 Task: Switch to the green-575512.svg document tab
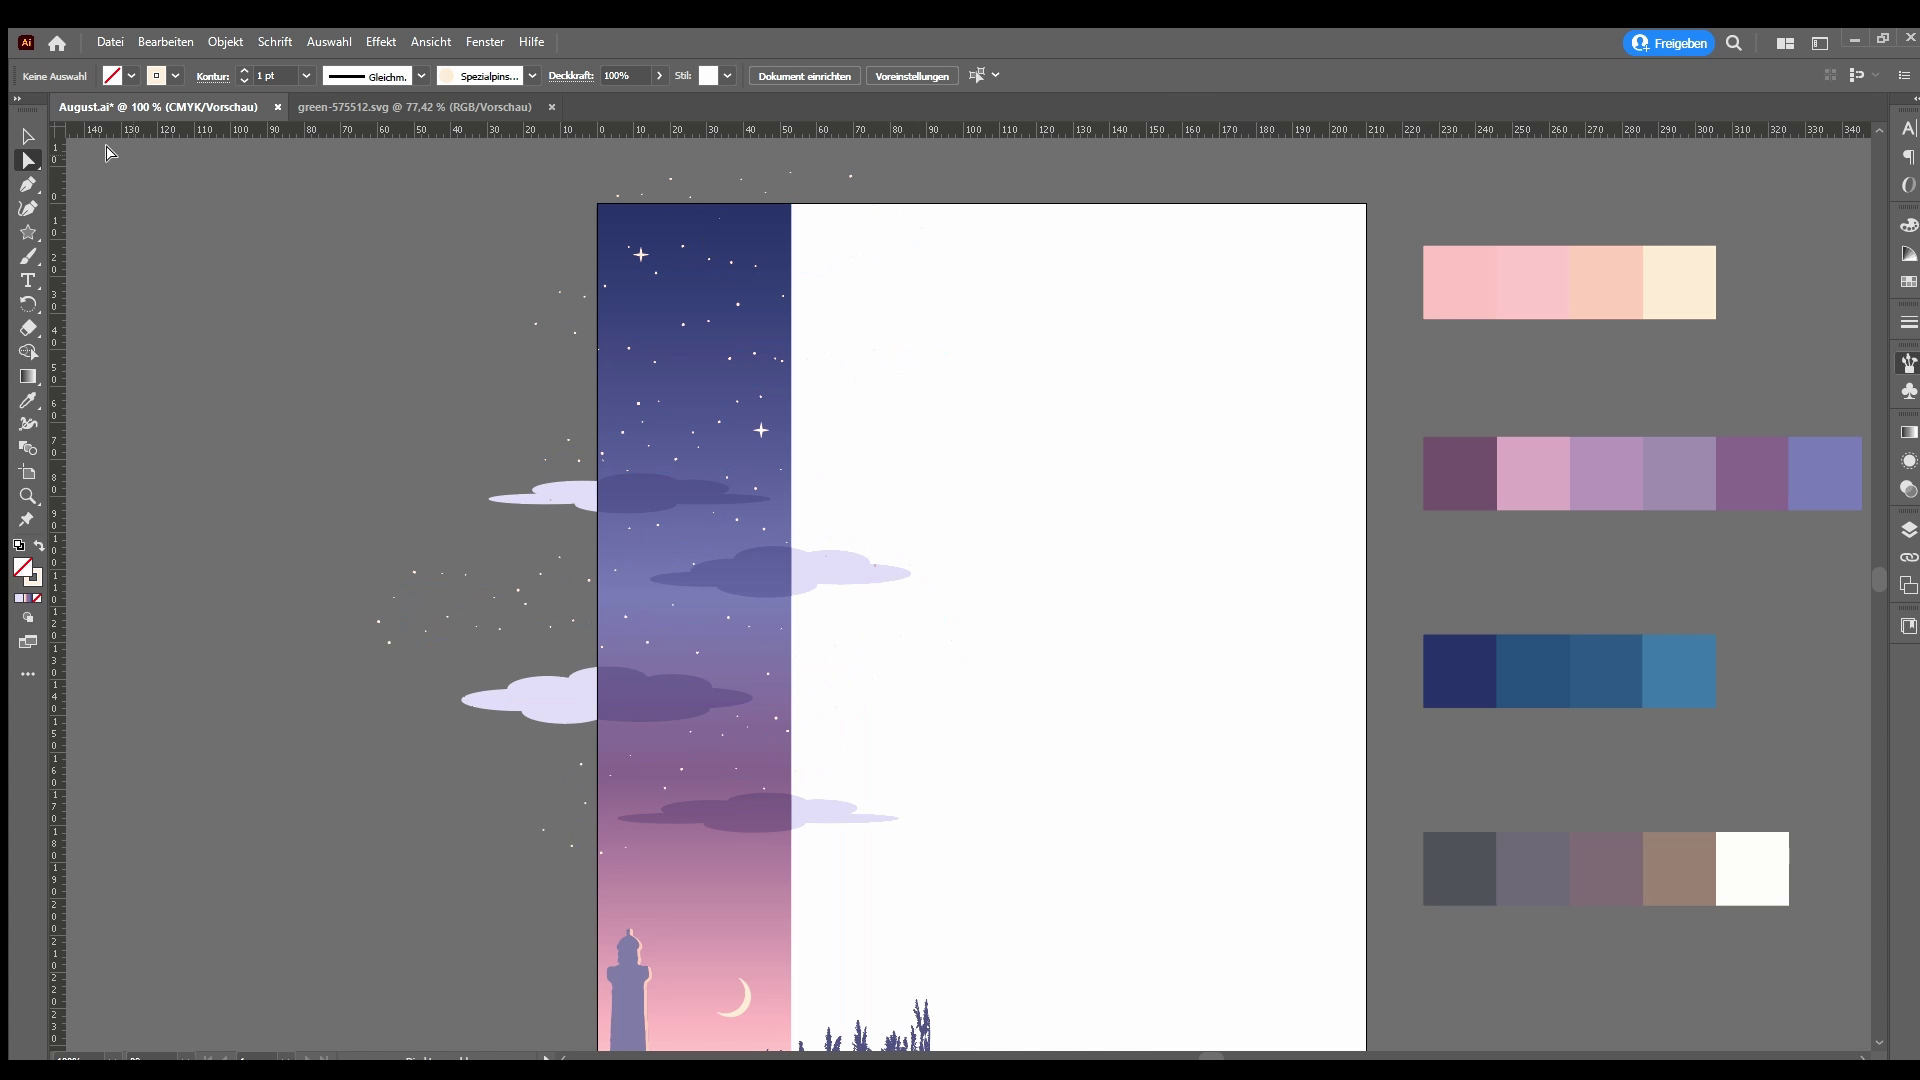click(x=415, y=107)
